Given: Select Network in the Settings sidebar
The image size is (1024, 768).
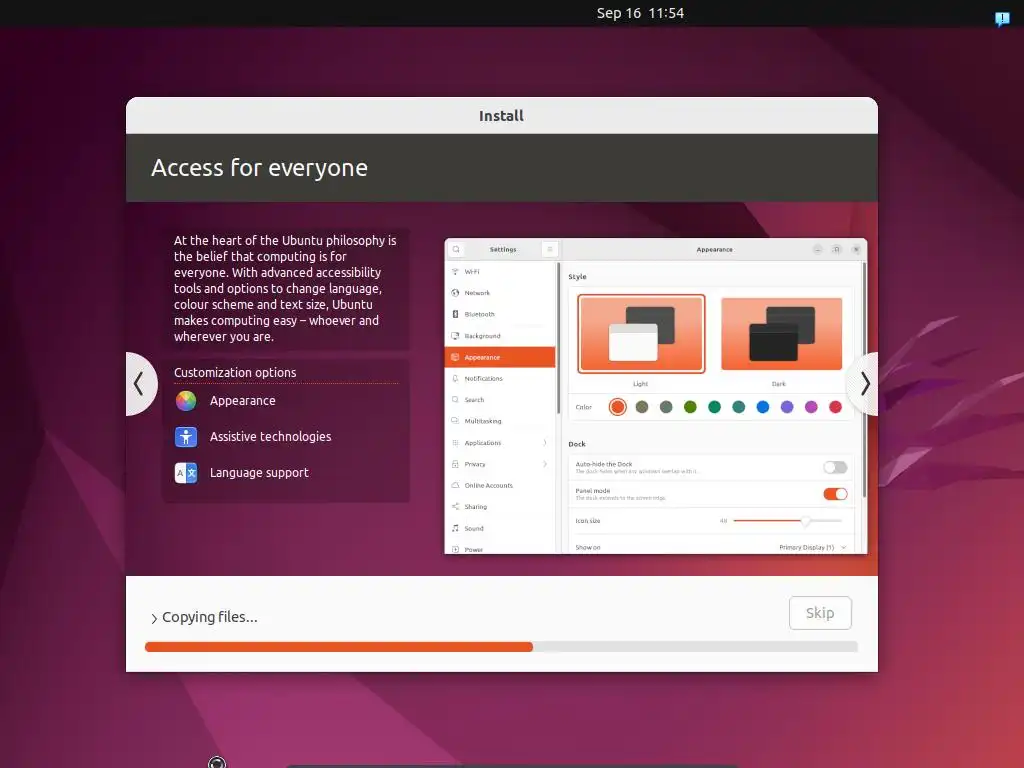Looking at the screenshot, I should pyautogui.click(x=500, y=293).
